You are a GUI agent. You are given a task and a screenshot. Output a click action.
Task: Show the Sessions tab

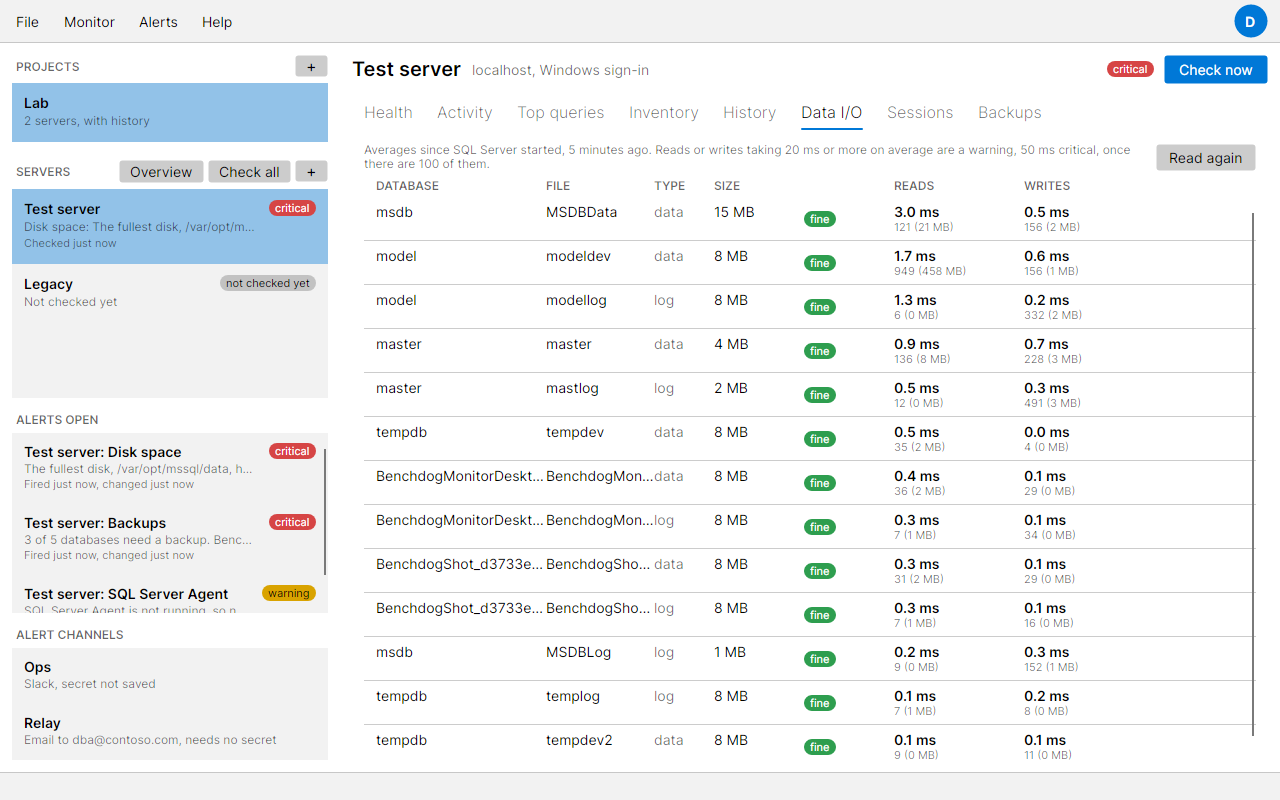pos(920,112)
